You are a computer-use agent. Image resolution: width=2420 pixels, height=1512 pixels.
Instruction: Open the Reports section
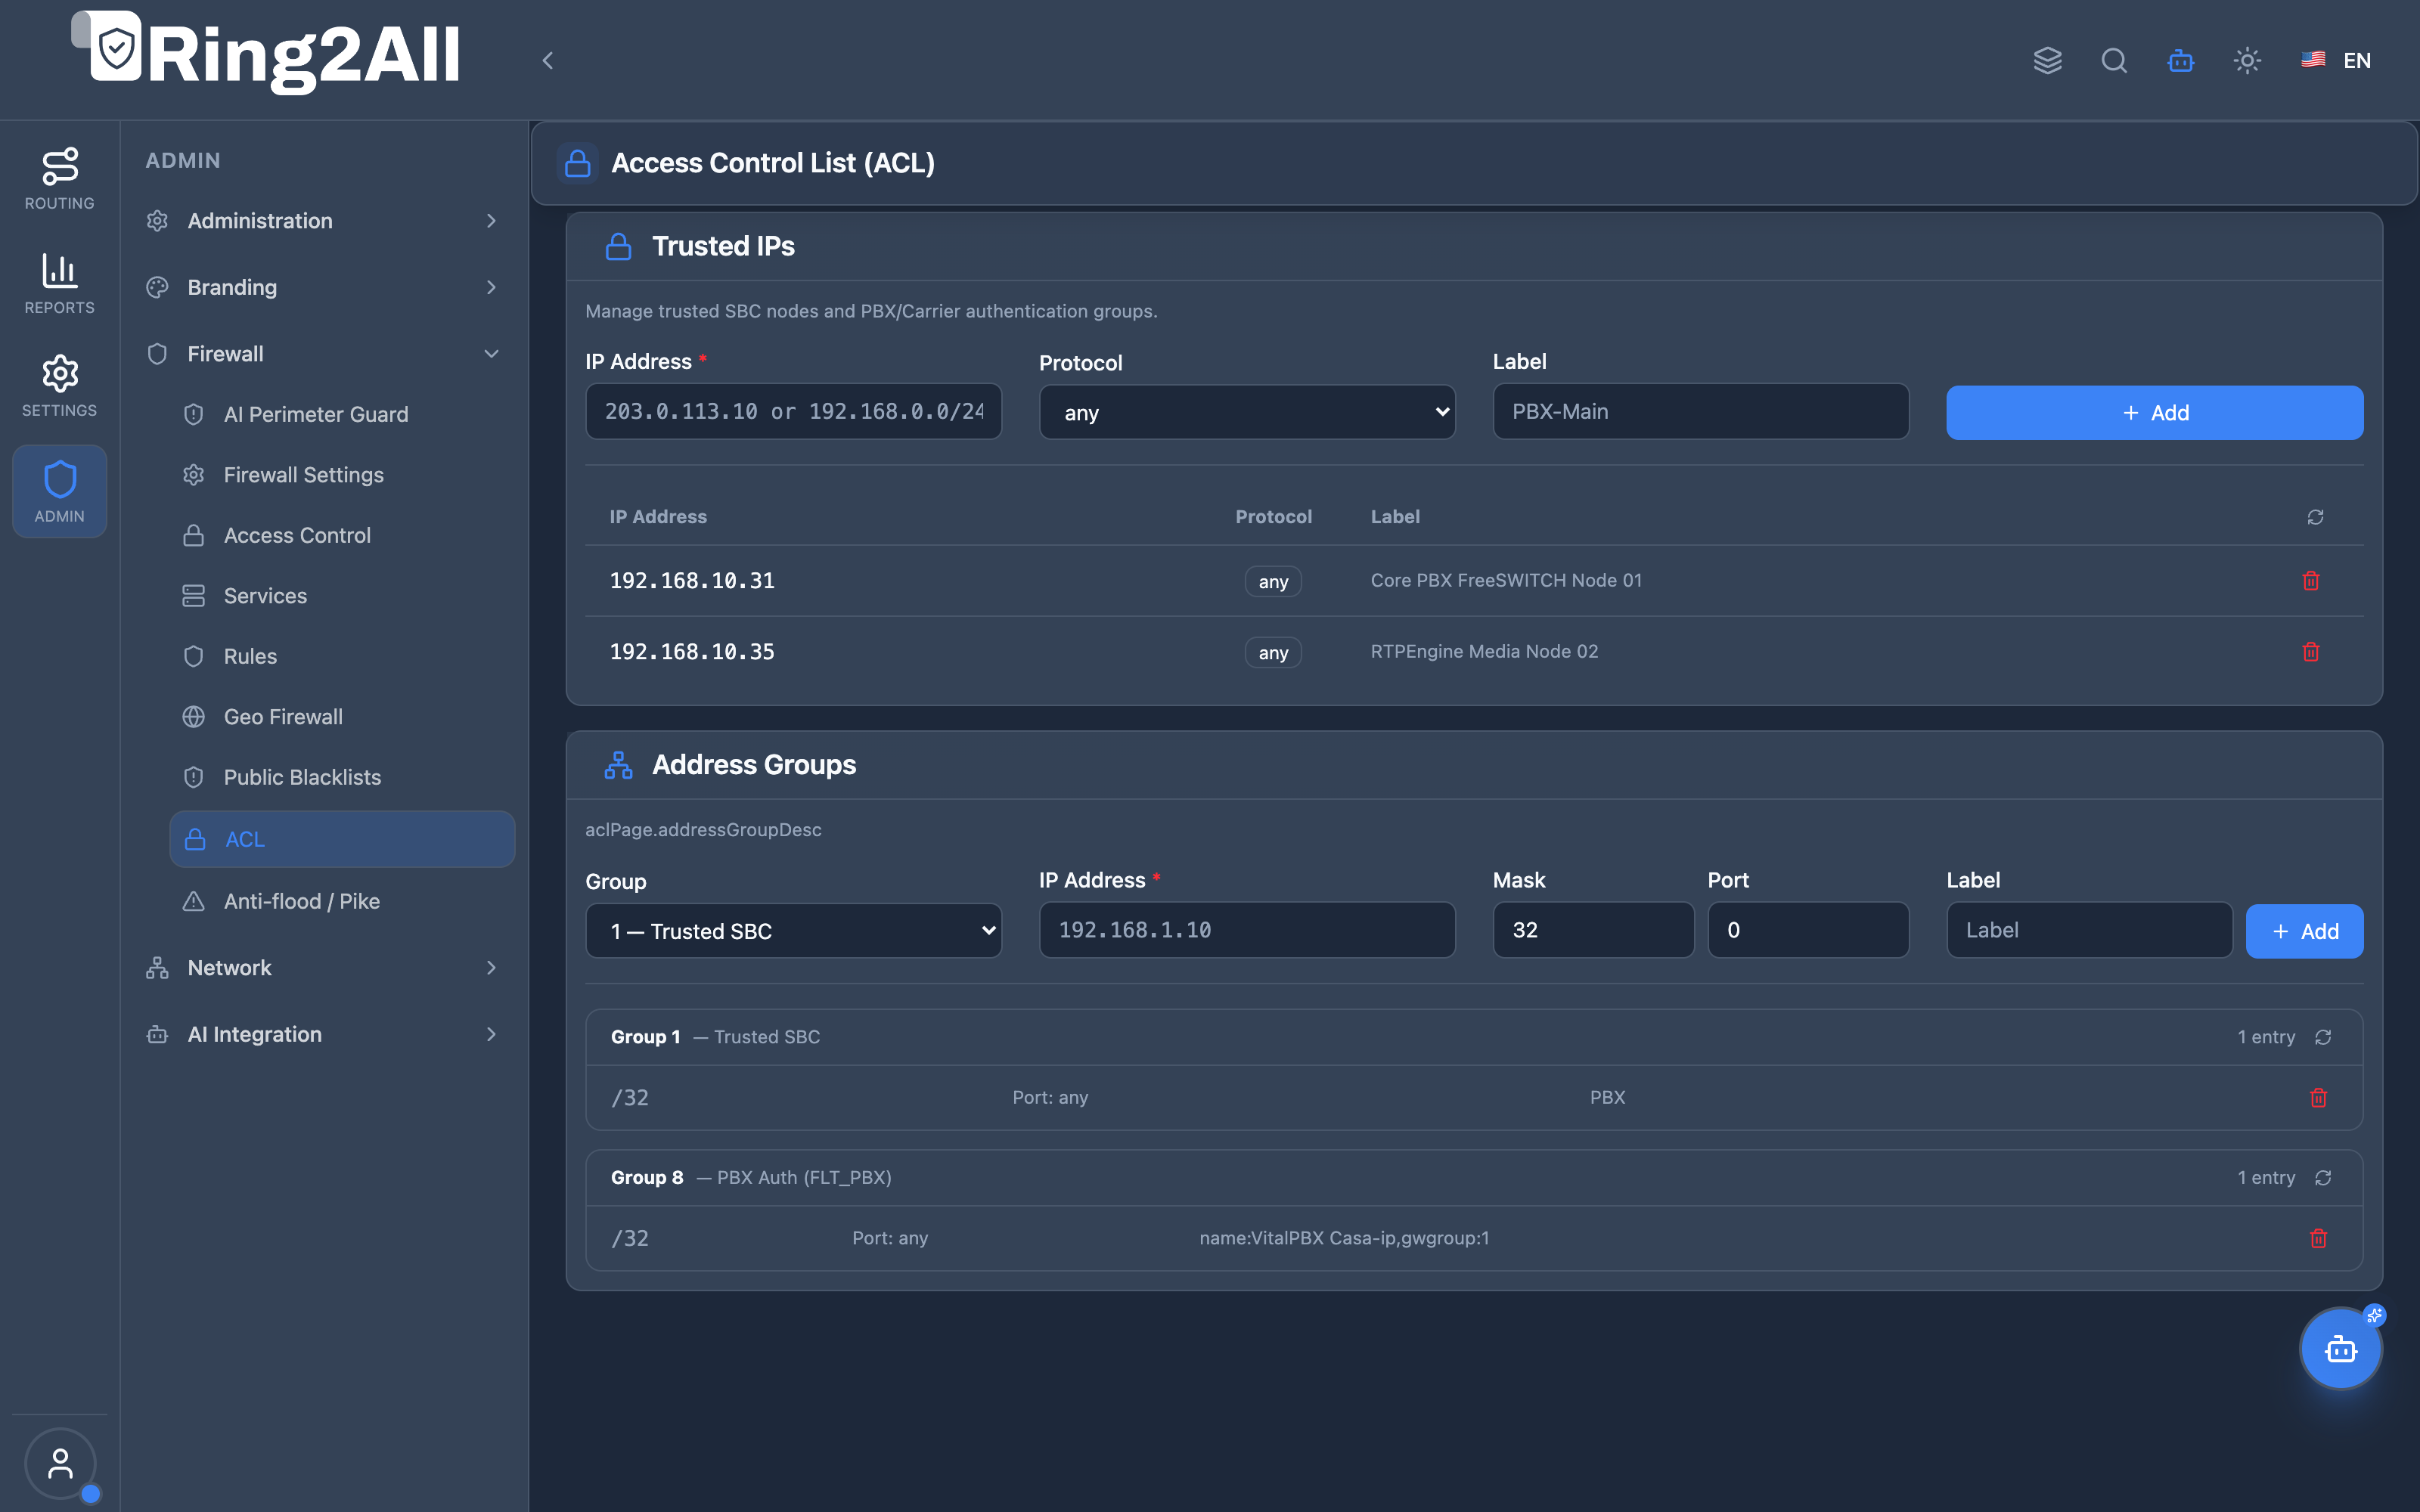tap(60, 283)
